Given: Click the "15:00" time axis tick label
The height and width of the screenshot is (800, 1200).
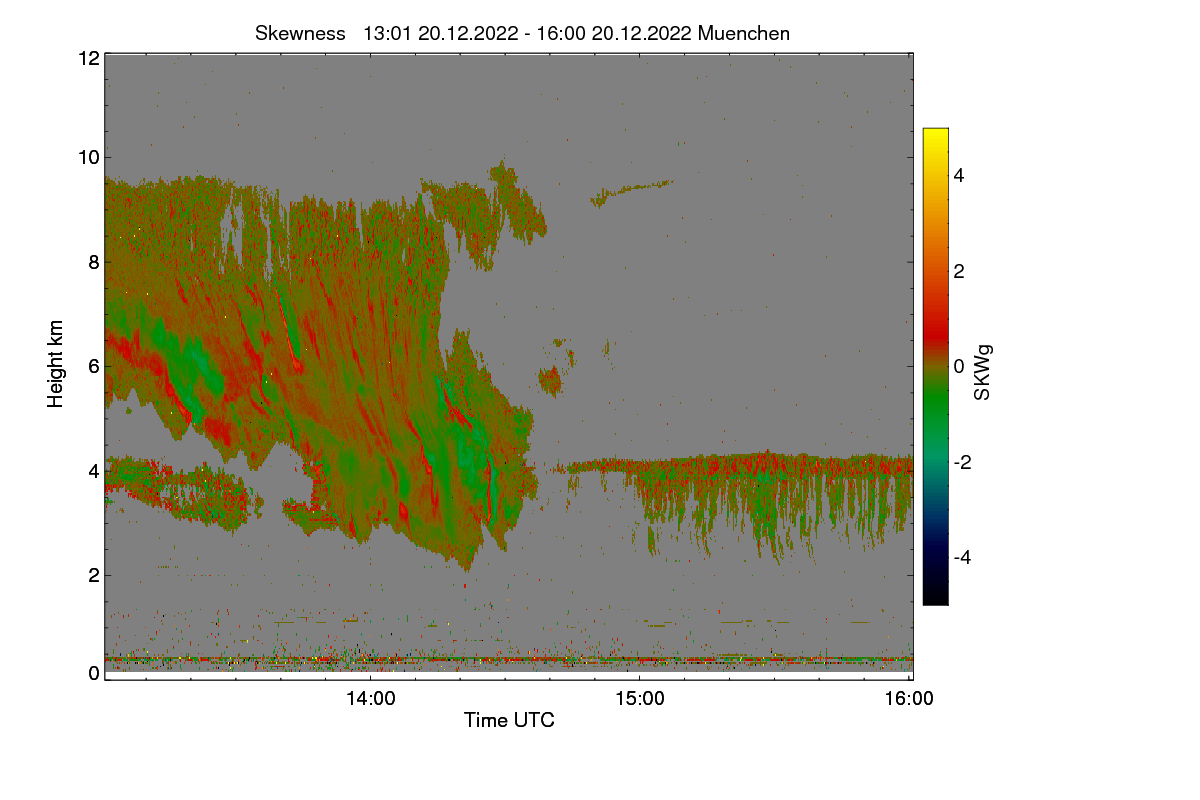Looking at the screenshot, I should (x=639, y=699).
